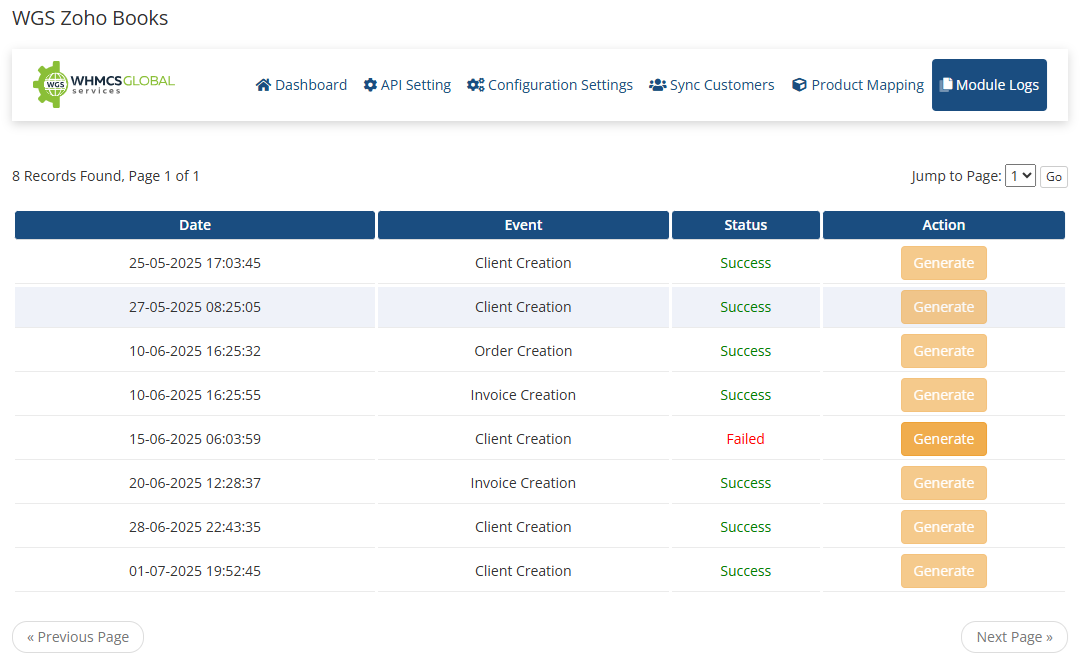Image resolution: width=1082 pixels, height=668 pixels.
Task: Switch to the Configuration Settings tab
Action: pyautogui.click(x=549, y=85)
